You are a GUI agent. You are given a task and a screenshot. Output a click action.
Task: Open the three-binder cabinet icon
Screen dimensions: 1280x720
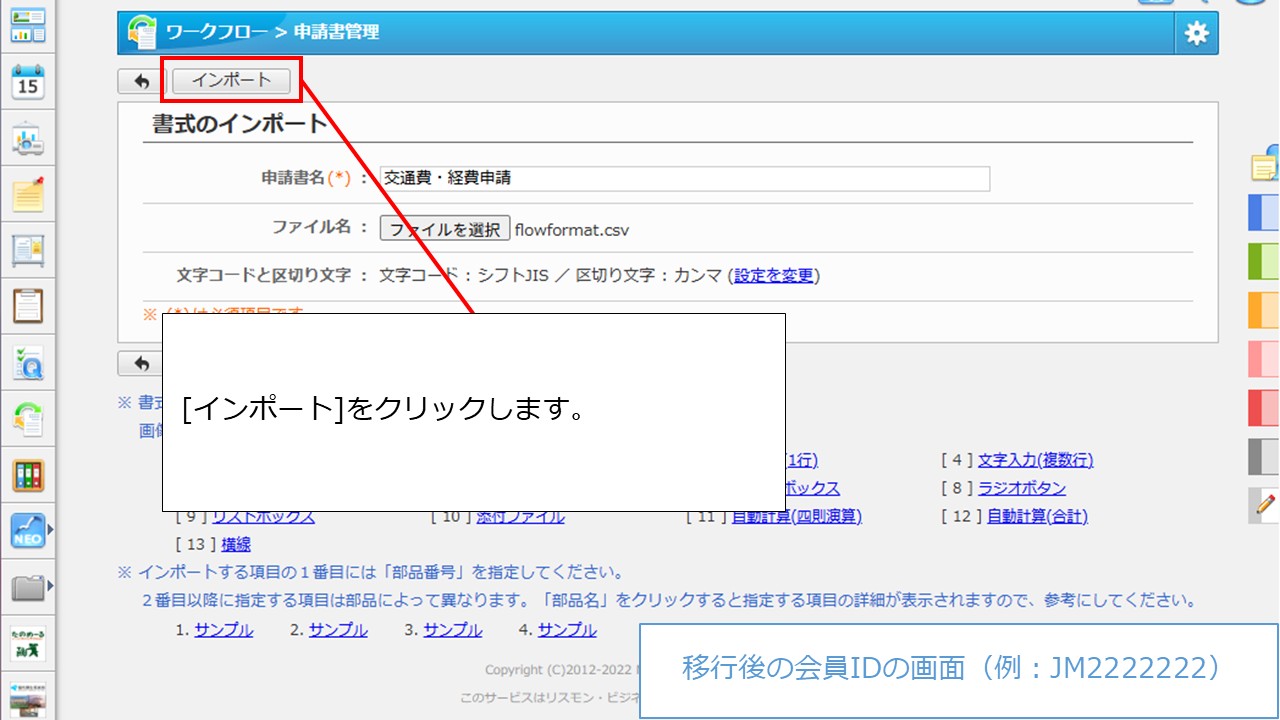[x=28, y=475]
